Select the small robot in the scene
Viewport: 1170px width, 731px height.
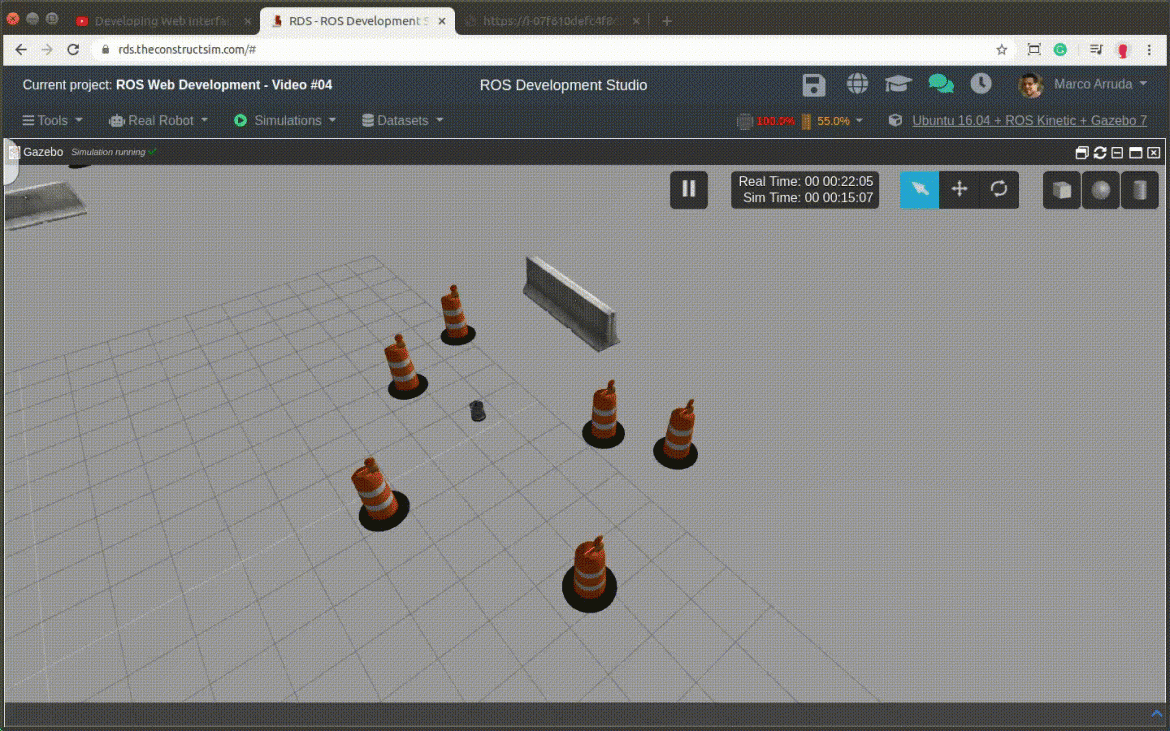pyautogui.click(x=478, y=410)
